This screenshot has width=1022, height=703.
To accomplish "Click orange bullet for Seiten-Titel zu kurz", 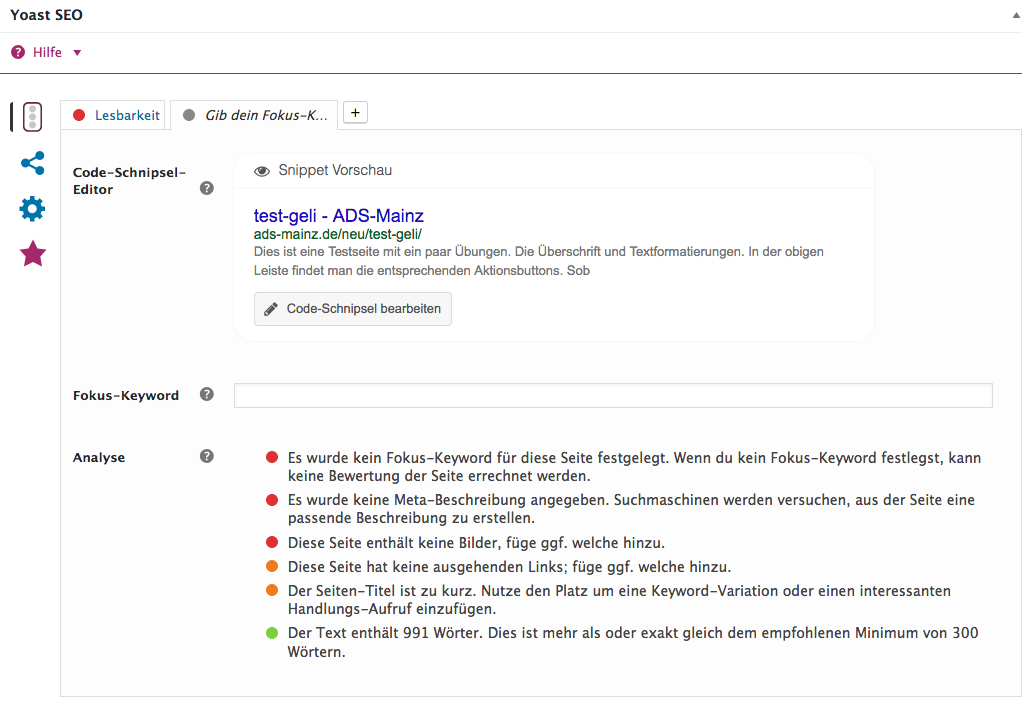I will (x=272, y=590).
